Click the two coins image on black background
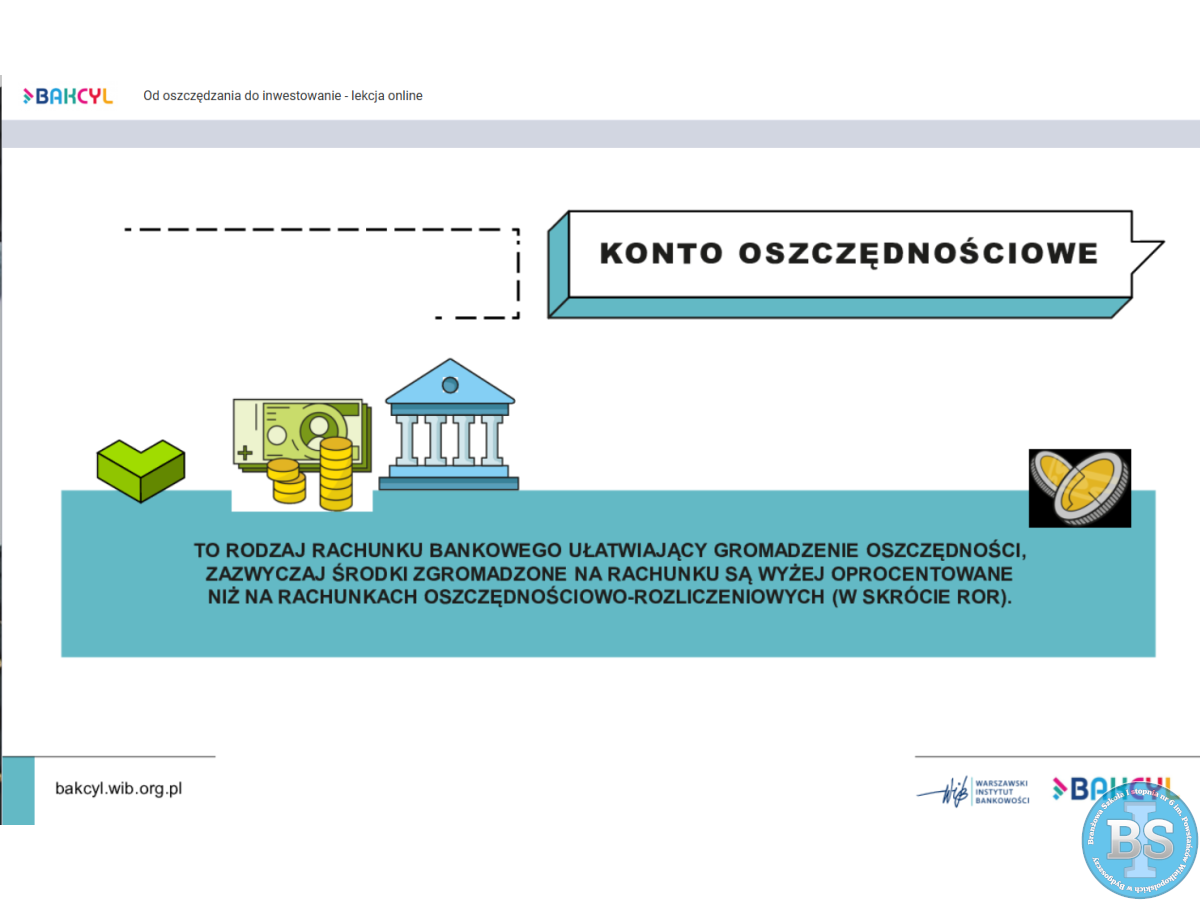Viewport: 1200px width, 900px height. click(1079, 488)
